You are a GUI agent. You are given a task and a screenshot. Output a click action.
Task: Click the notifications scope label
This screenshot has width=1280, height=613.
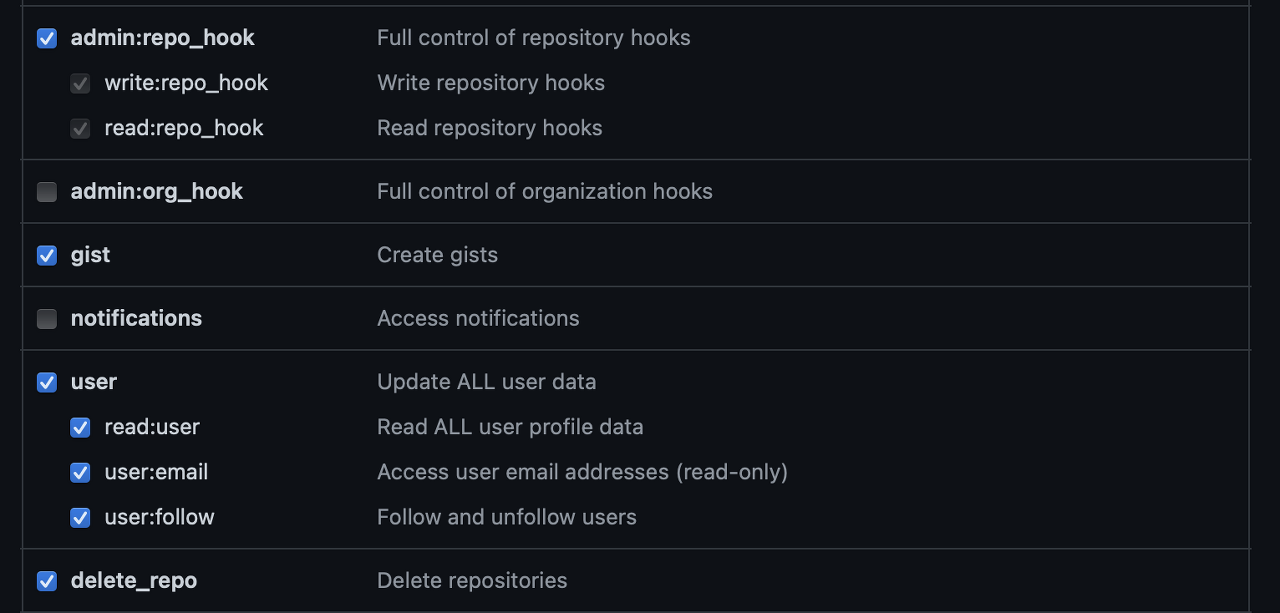pos(136,318)
